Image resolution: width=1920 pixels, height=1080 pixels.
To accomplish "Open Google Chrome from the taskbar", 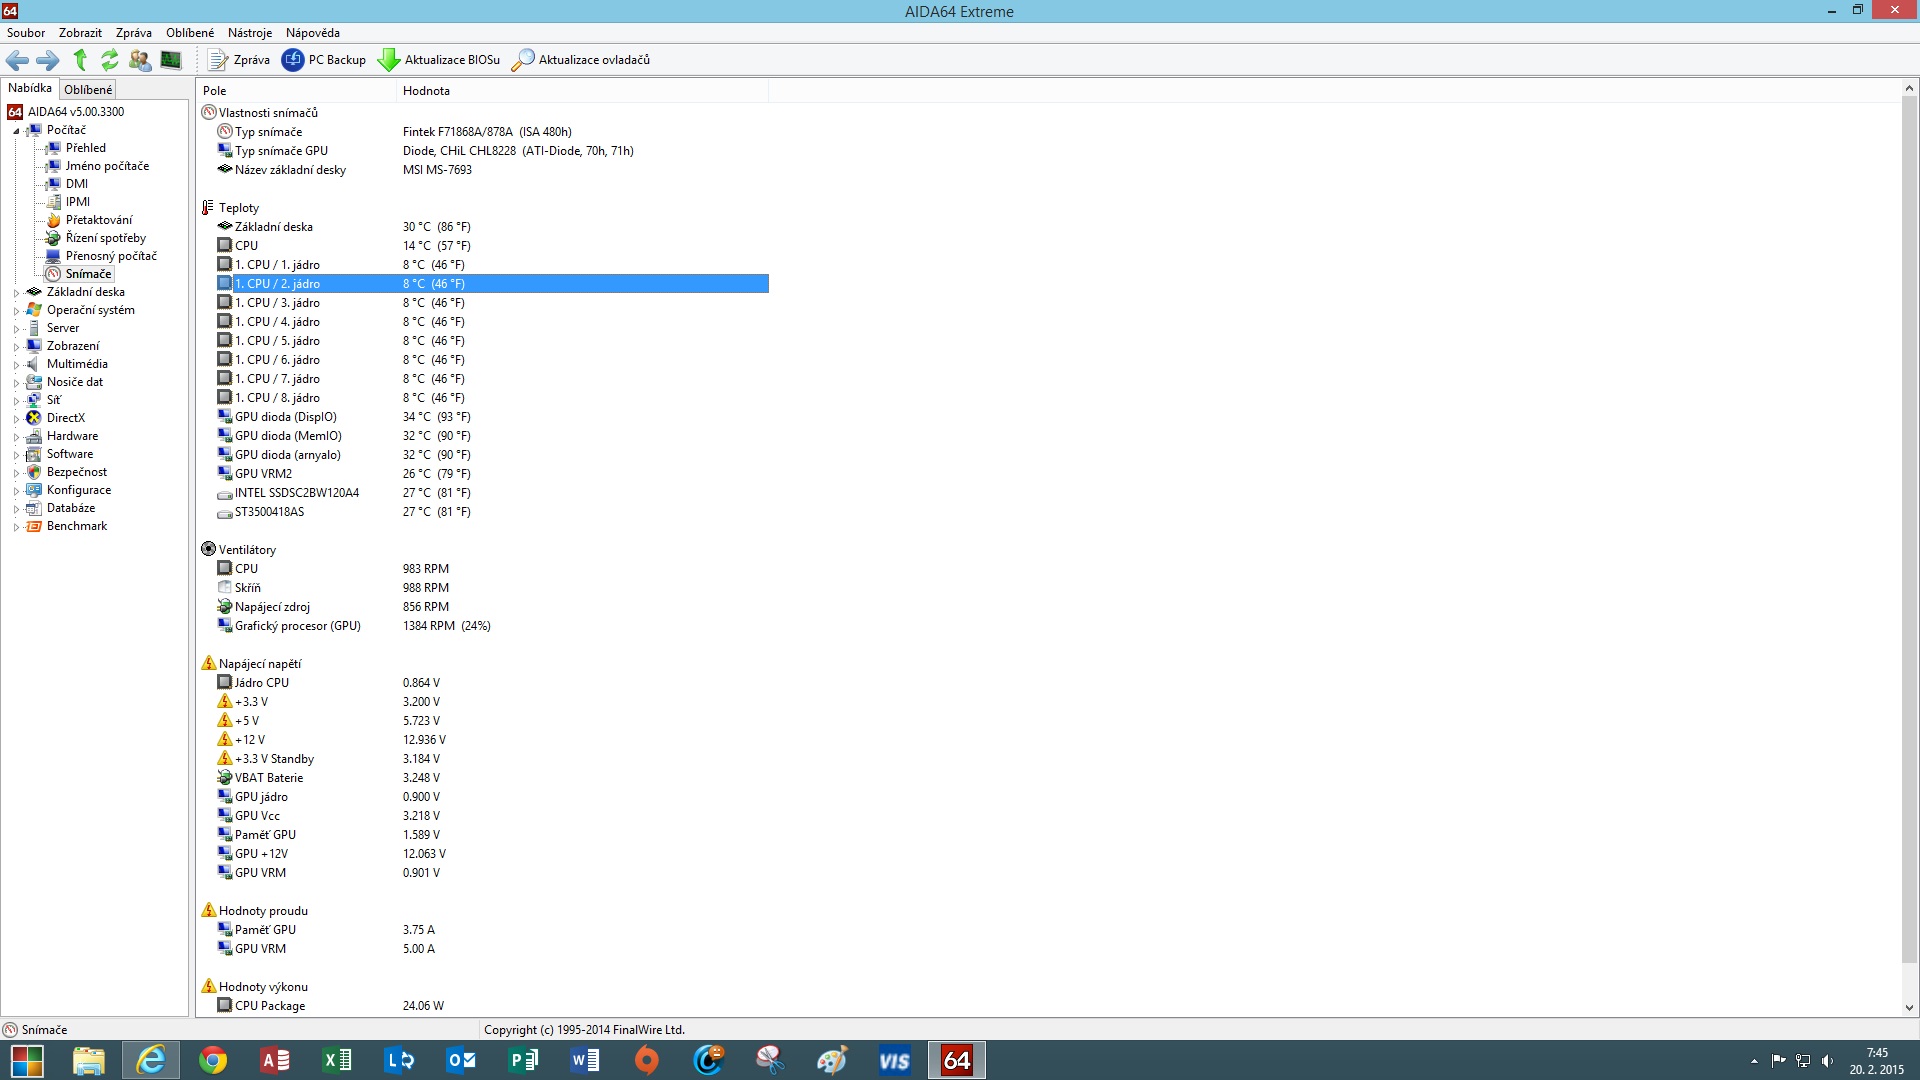I will 212,1060.
